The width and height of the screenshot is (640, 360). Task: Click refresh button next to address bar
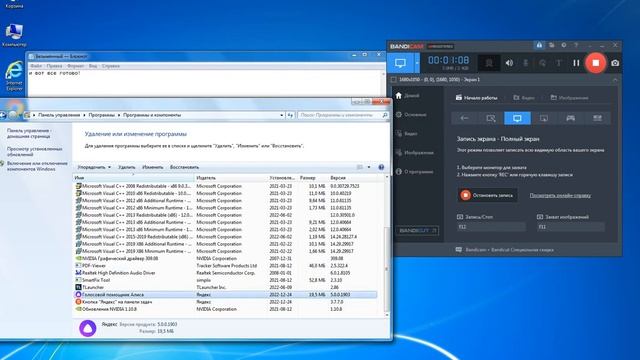pyautogui.click(x=290, y=116)
